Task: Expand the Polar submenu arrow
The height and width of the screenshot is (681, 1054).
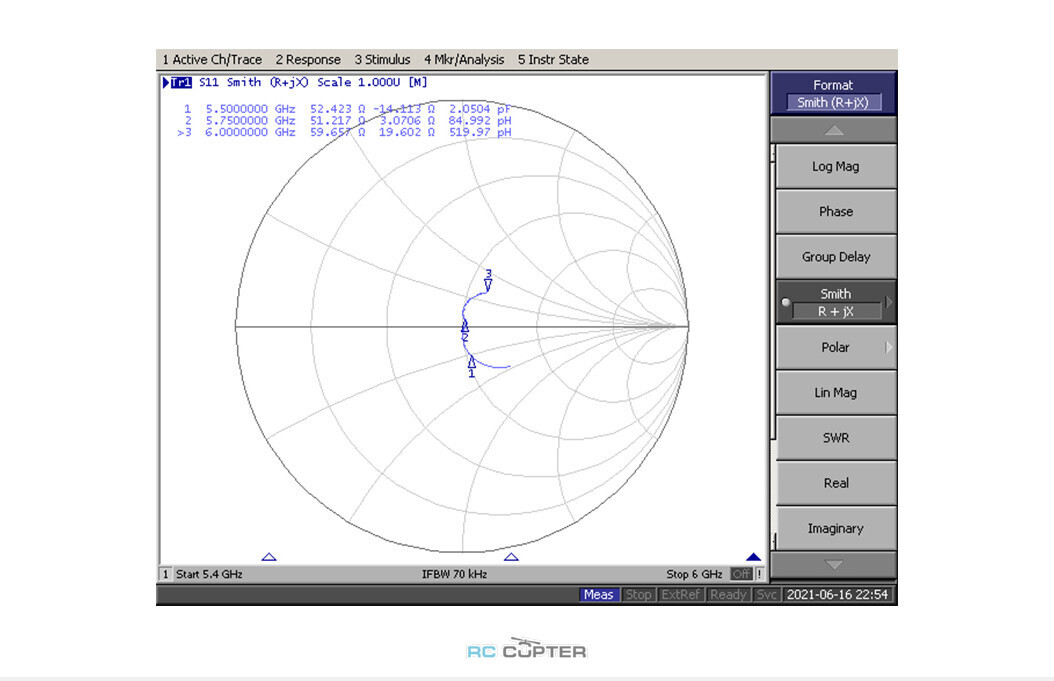Action: pyautogui.click(x=889, y=347)
